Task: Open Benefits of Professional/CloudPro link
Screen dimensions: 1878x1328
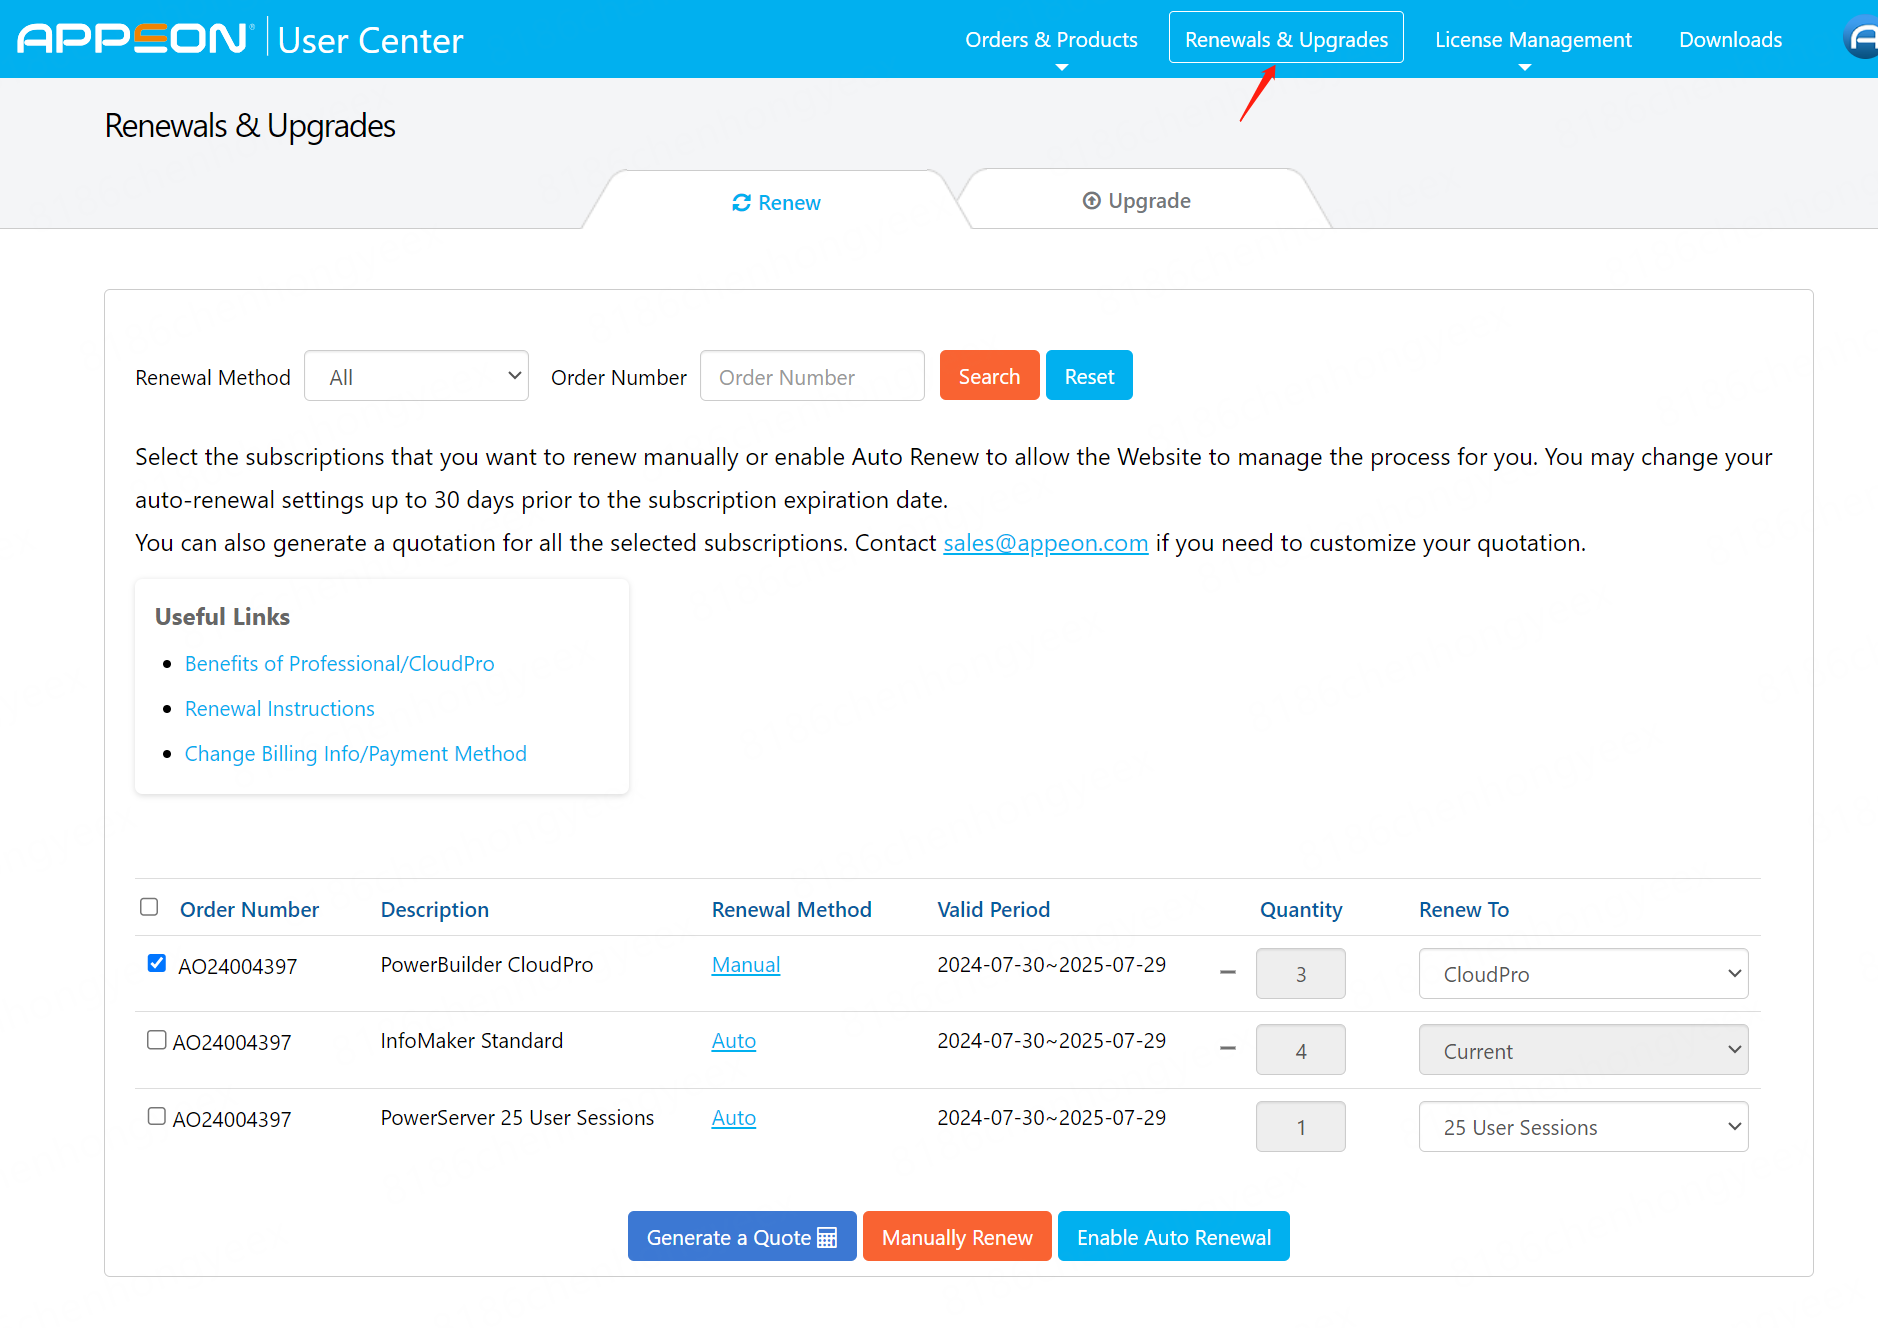Action: point(339,663)
